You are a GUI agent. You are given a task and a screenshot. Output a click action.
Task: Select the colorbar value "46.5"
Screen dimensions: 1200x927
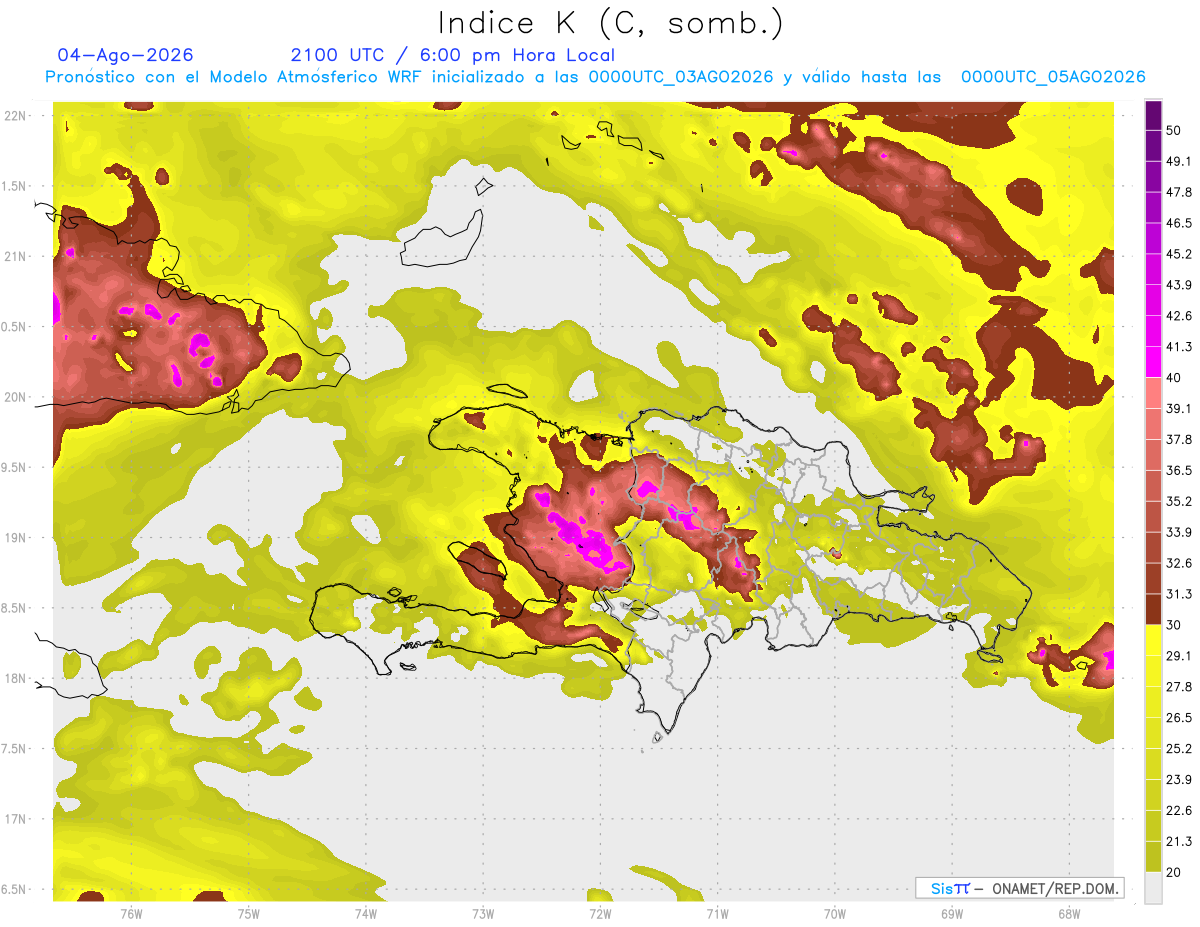tap(1178, 223)
